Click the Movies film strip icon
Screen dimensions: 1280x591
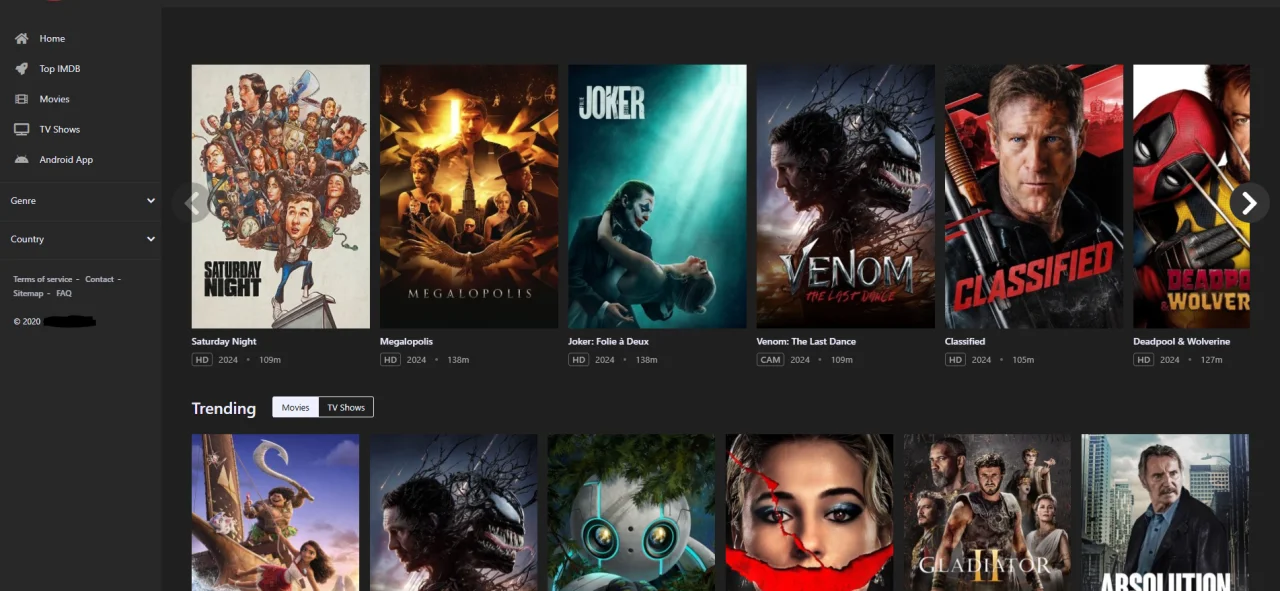point(21,99)
